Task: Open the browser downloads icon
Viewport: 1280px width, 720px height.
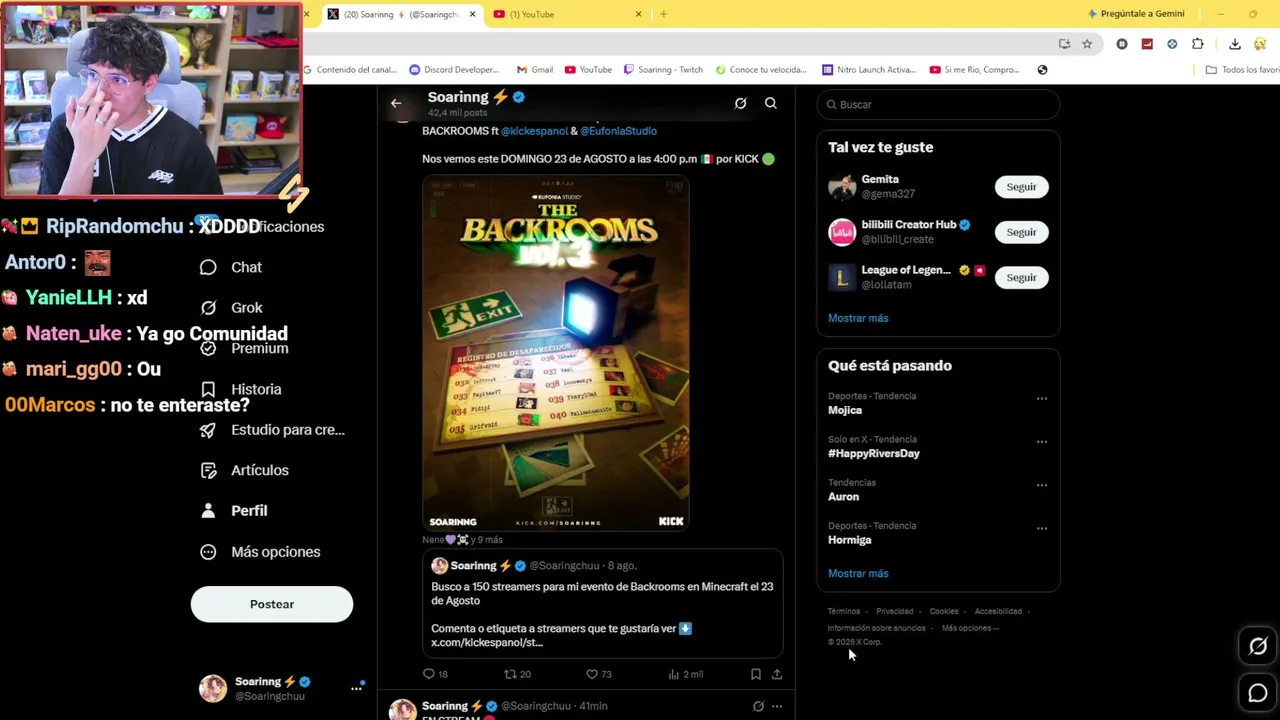Action: [x=1235, y=44]
